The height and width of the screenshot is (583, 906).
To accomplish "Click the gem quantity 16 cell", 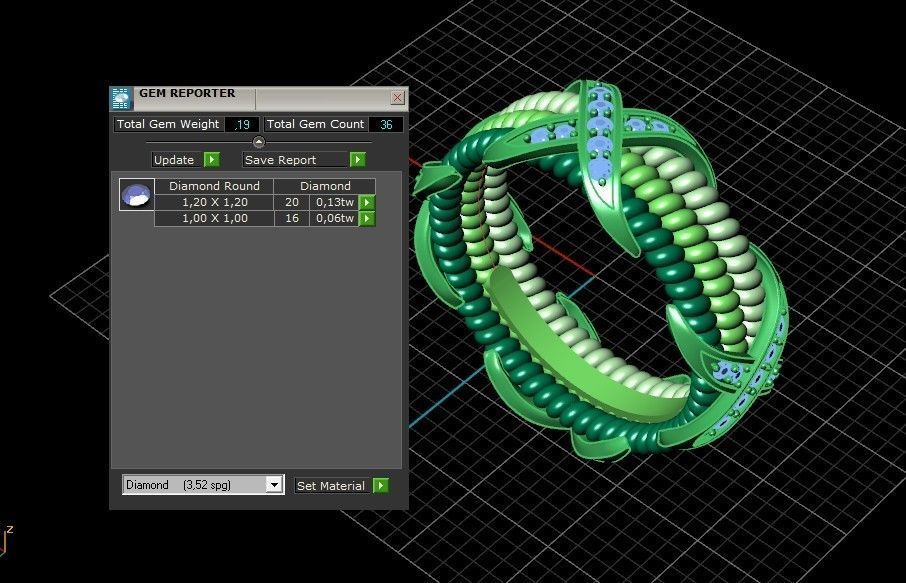I will pyautogui.click(x=292, y=218).
